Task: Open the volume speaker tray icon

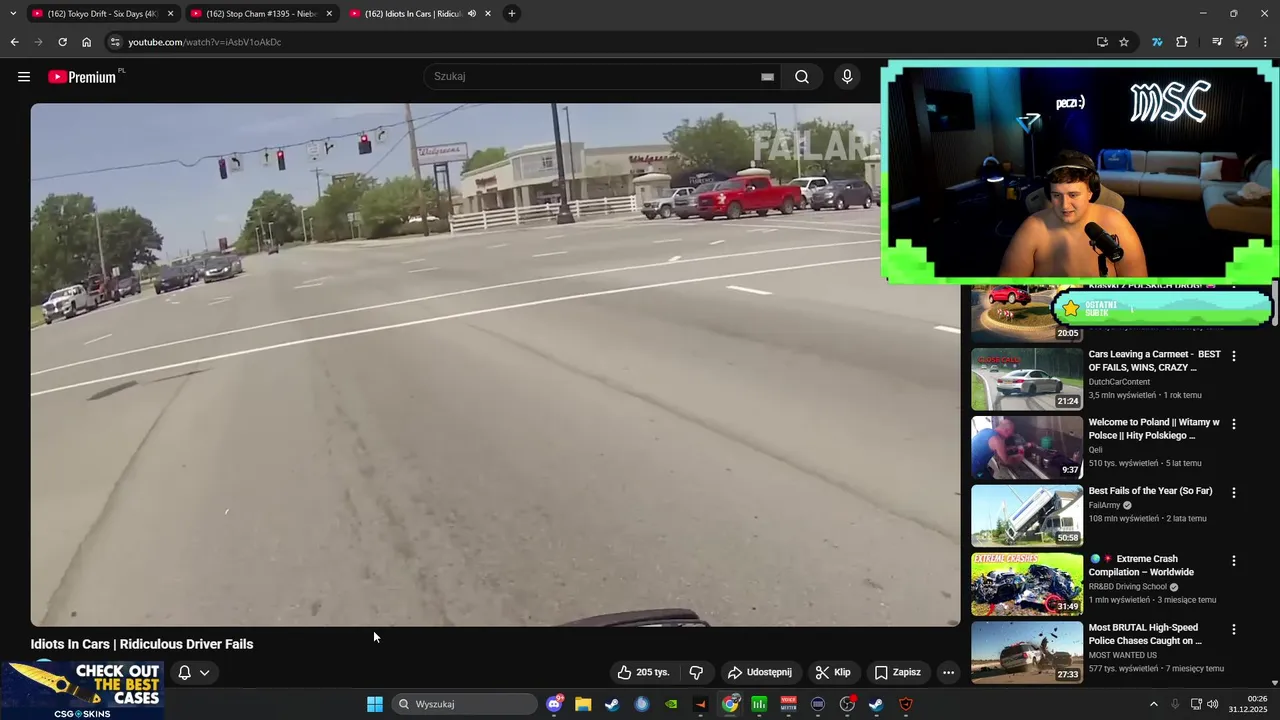Action: click(1212, 704)
